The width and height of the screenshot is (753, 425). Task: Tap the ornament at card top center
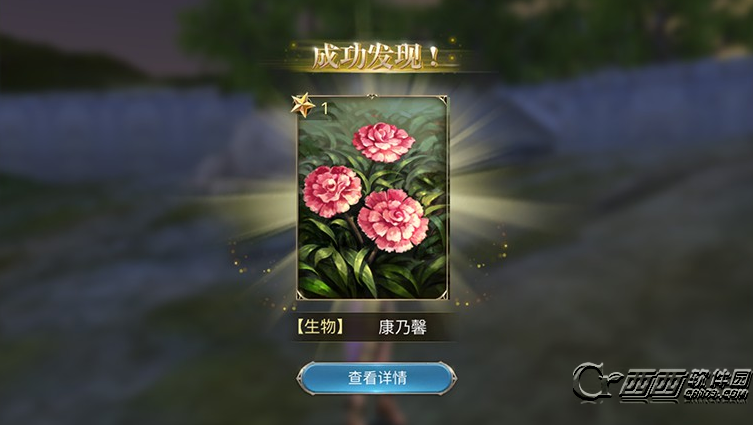373,97
